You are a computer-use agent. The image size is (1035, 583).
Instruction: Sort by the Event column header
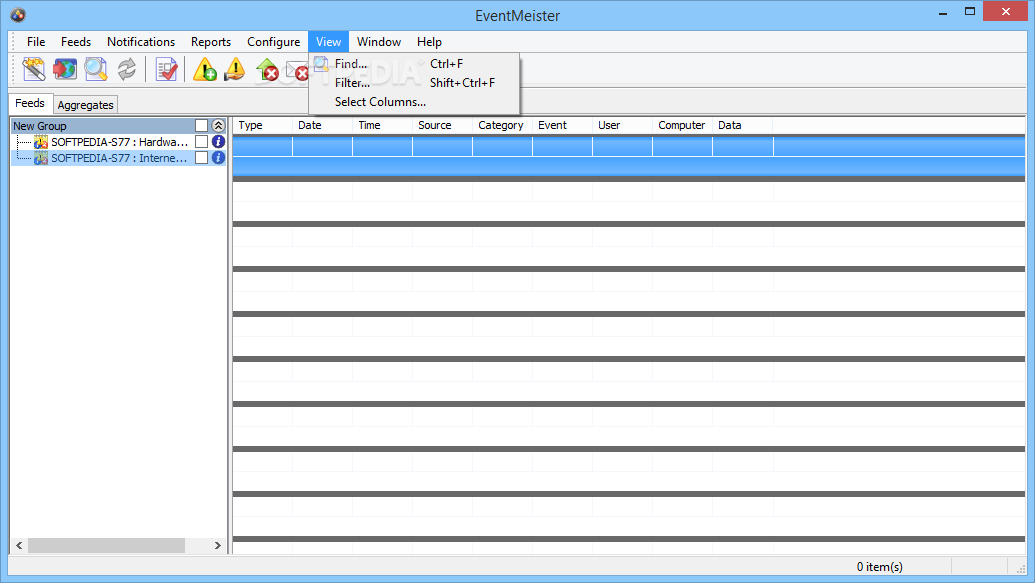[x=562, y=125]
